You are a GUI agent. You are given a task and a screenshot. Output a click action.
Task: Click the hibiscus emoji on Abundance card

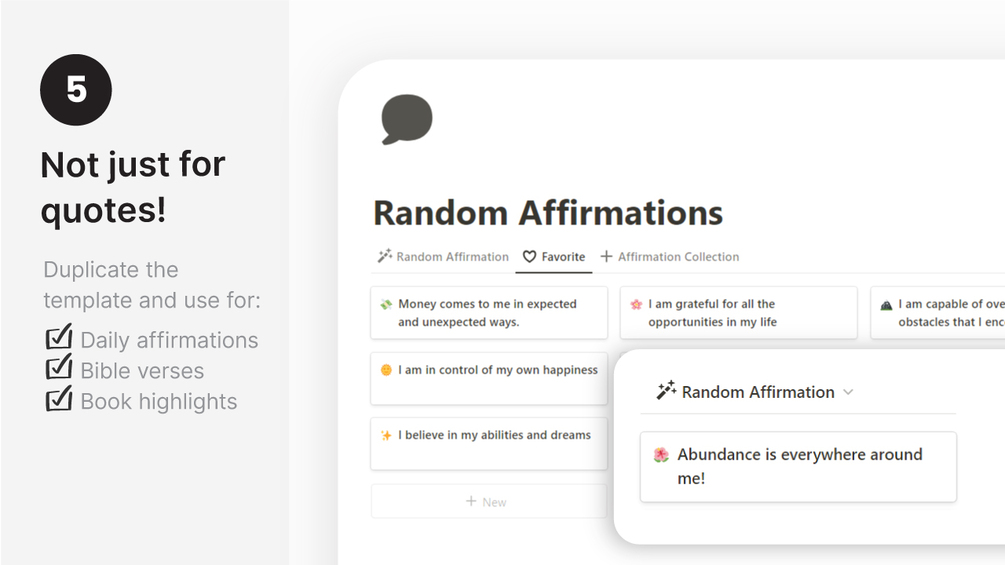661,455
